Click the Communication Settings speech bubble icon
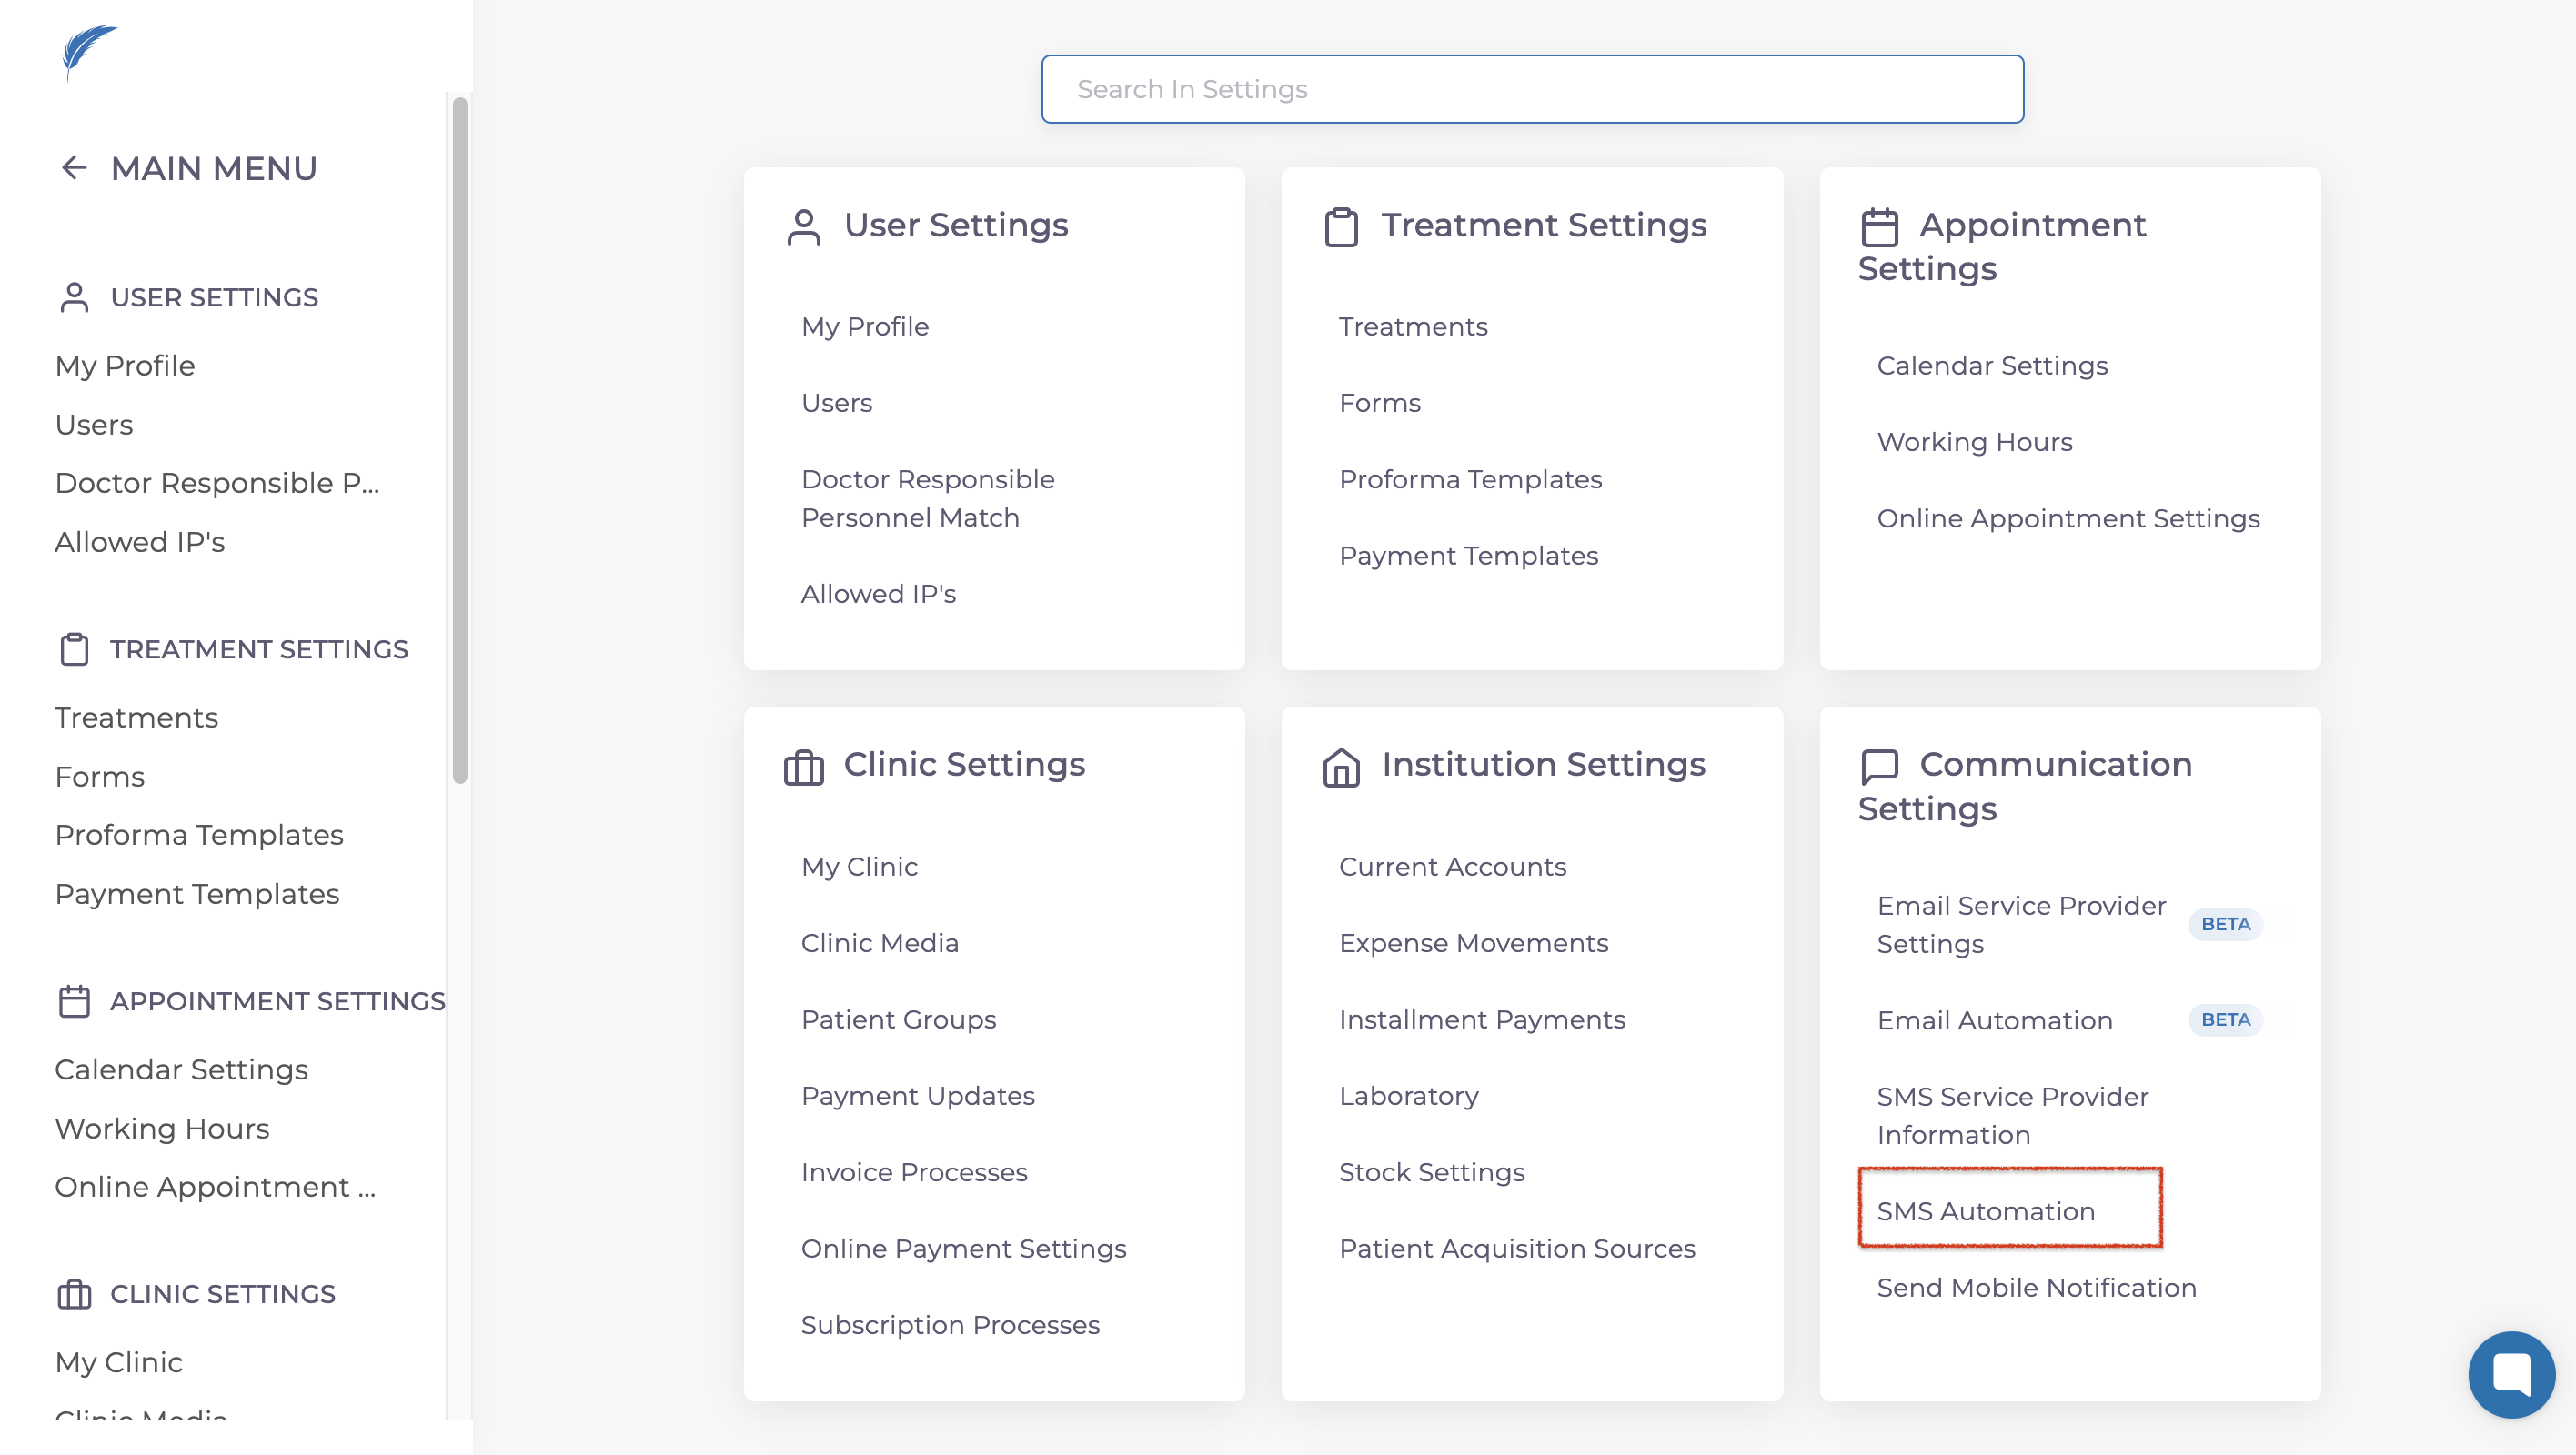Viewport: 2576px width, 1455px height. [1879, 767]
